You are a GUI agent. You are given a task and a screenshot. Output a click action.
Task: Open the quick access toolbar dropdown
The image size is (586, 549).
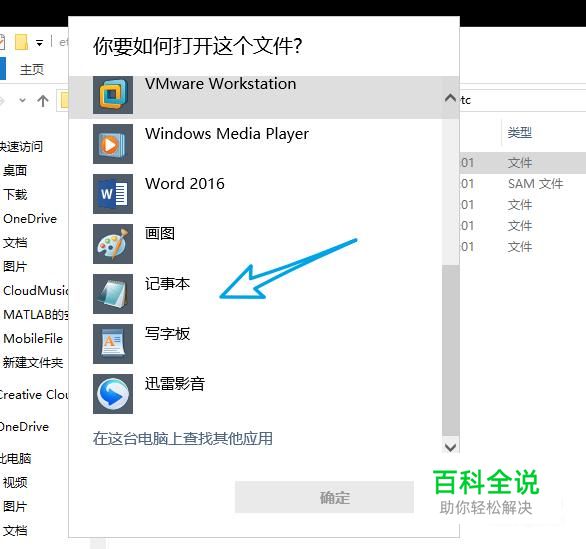point(39,43)
